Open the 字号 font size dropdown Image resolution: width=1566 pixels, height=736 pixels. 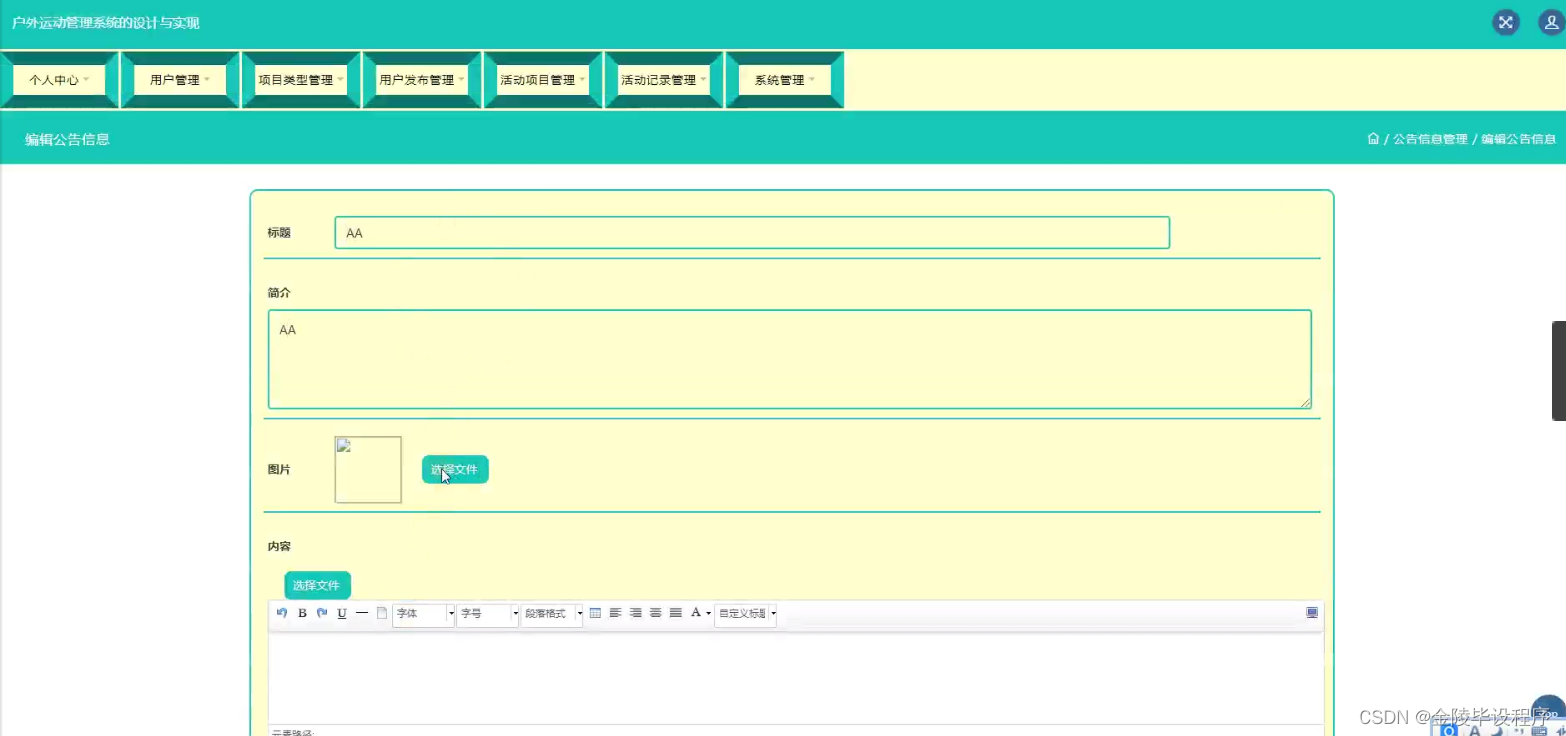(x=486, y=613)
